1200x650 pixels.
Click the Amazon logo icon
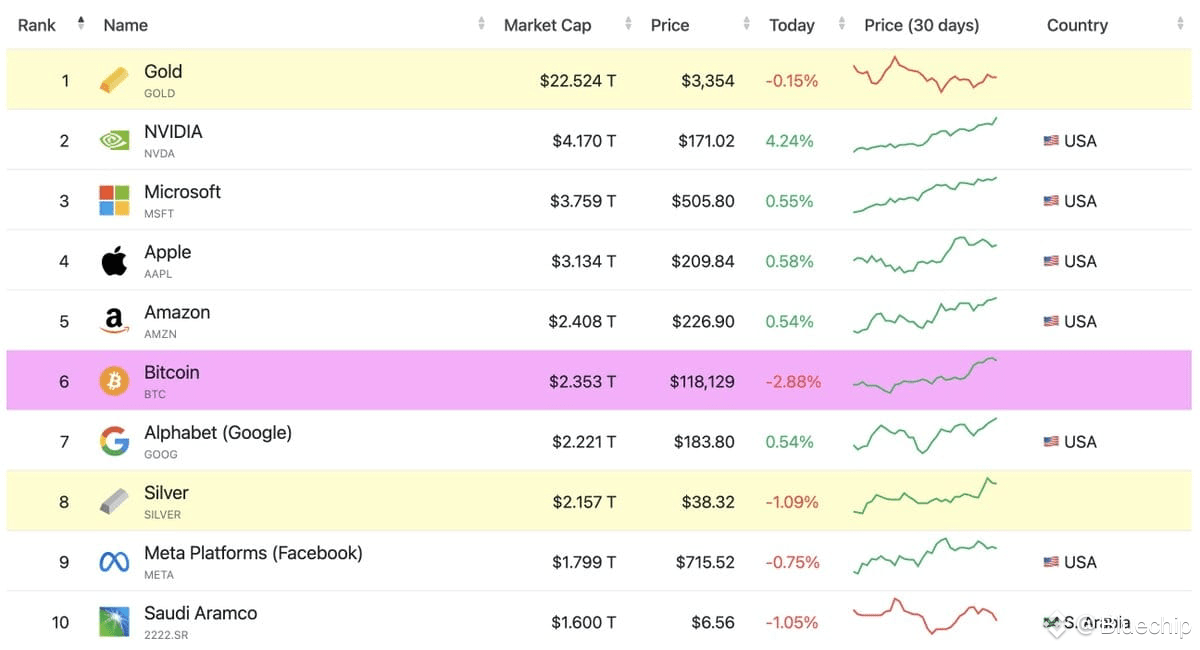[x=114, y=321]
